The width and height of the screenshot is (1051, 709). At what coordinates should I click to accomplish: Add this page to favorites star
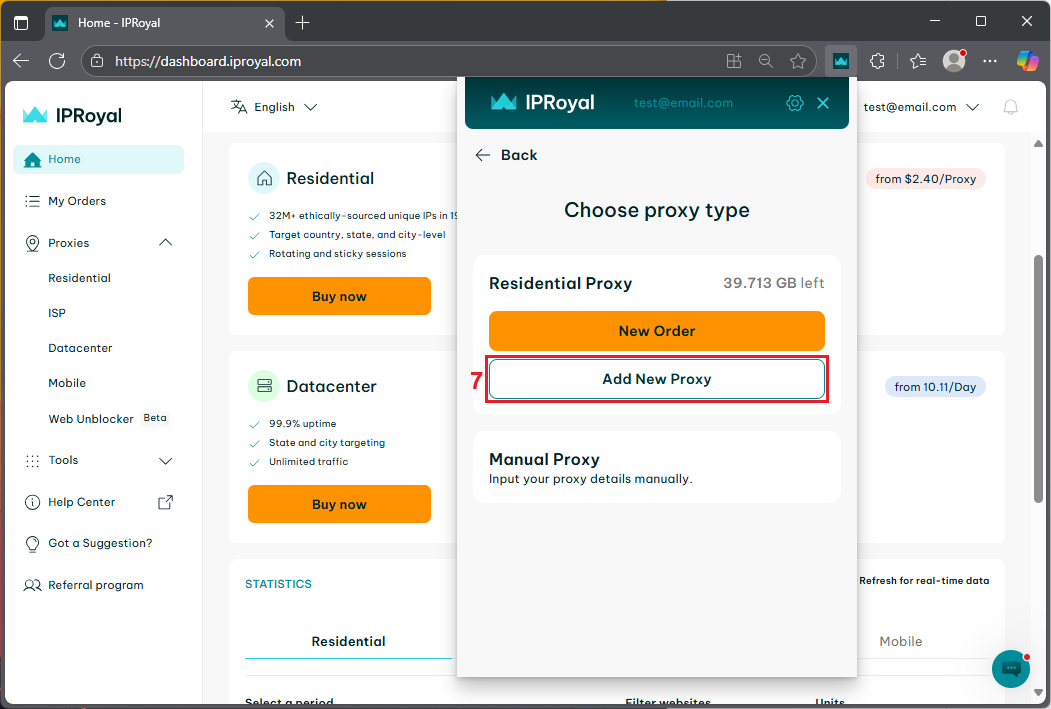[x=798, y=61]
